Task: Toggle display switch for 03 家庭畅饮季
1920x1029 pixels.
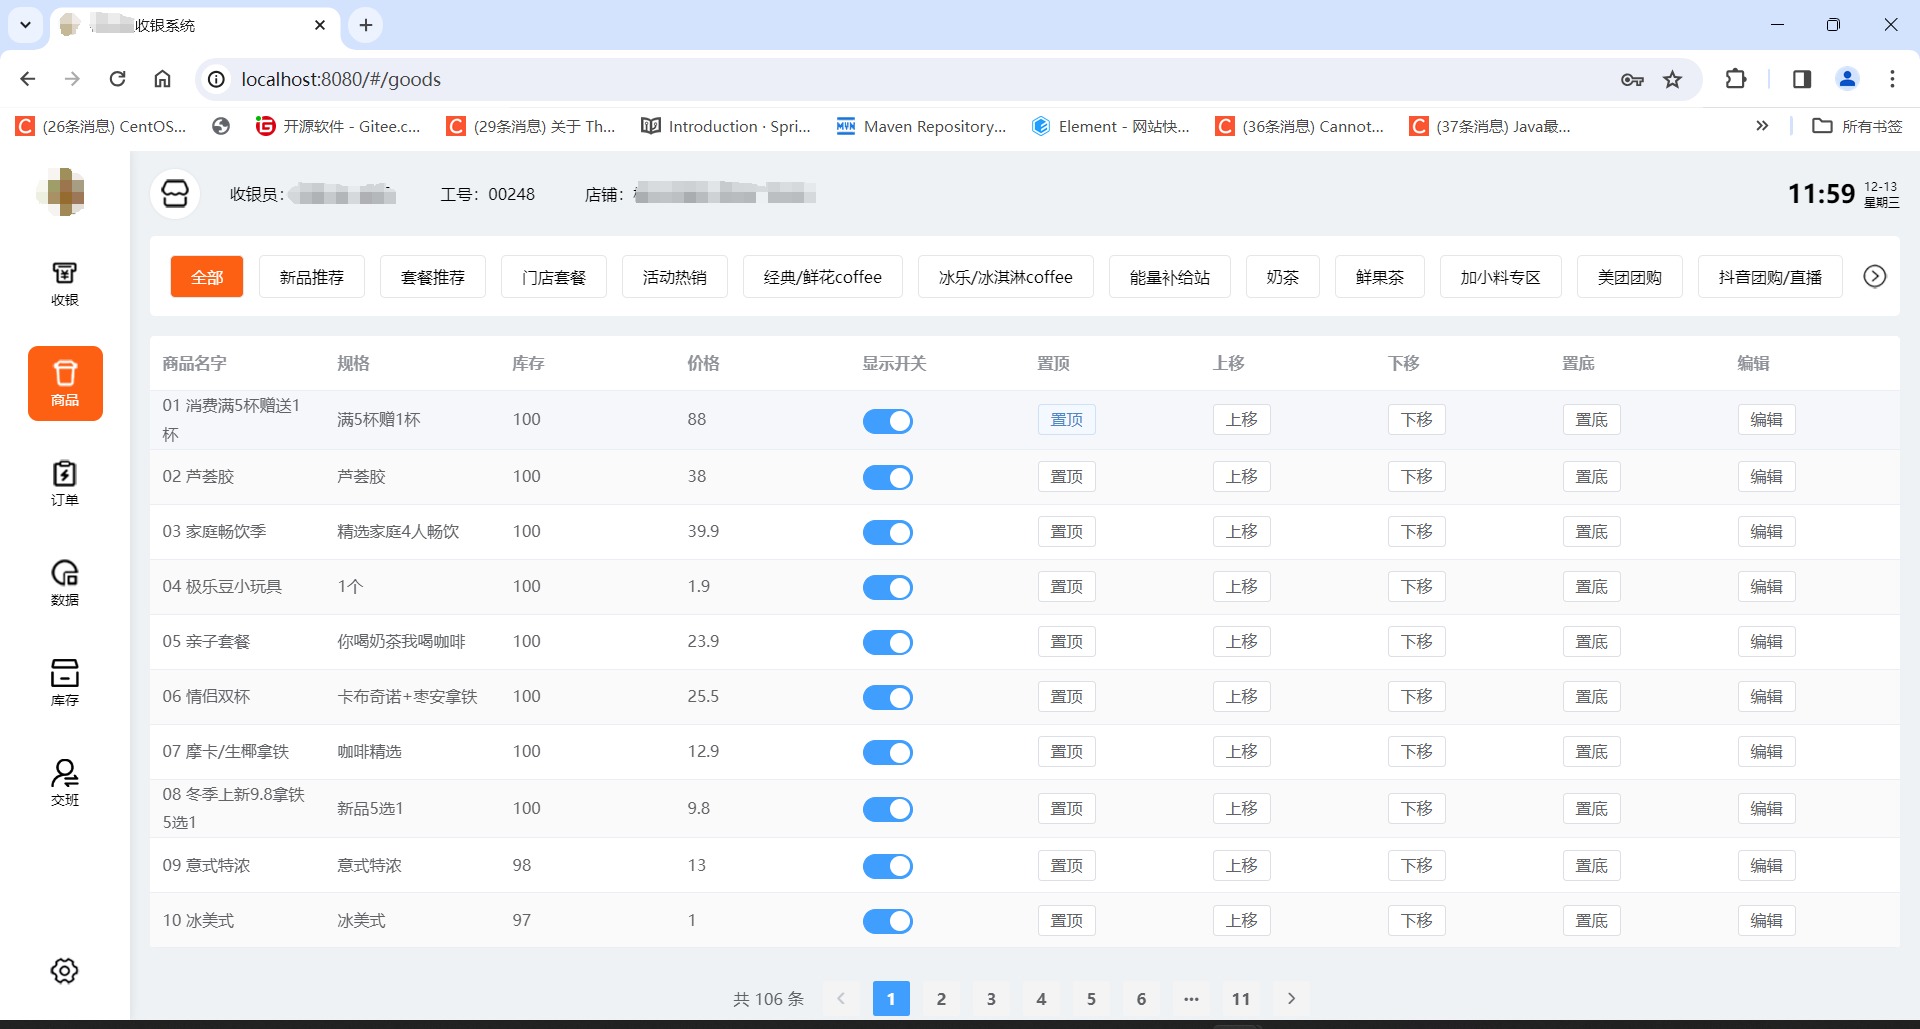Action: pyautogui.click(x=888, y=532)
